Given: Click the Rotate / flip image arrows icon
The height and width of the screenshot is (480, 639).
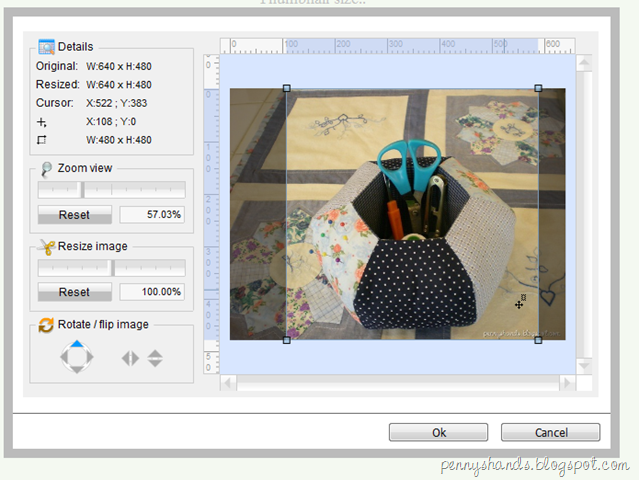Looking at the screenshot, I should point(46,325).
